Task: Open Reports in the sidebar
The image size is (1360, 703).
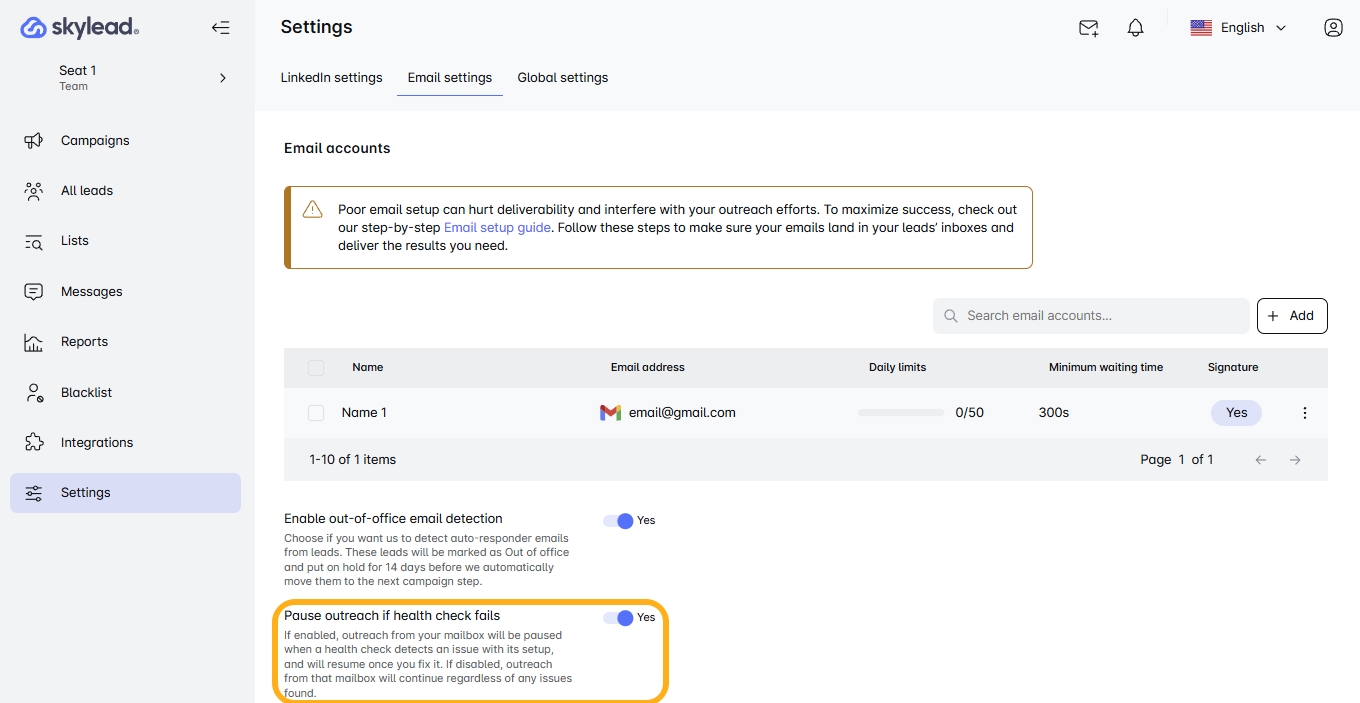Action: [x=125, y=342]
